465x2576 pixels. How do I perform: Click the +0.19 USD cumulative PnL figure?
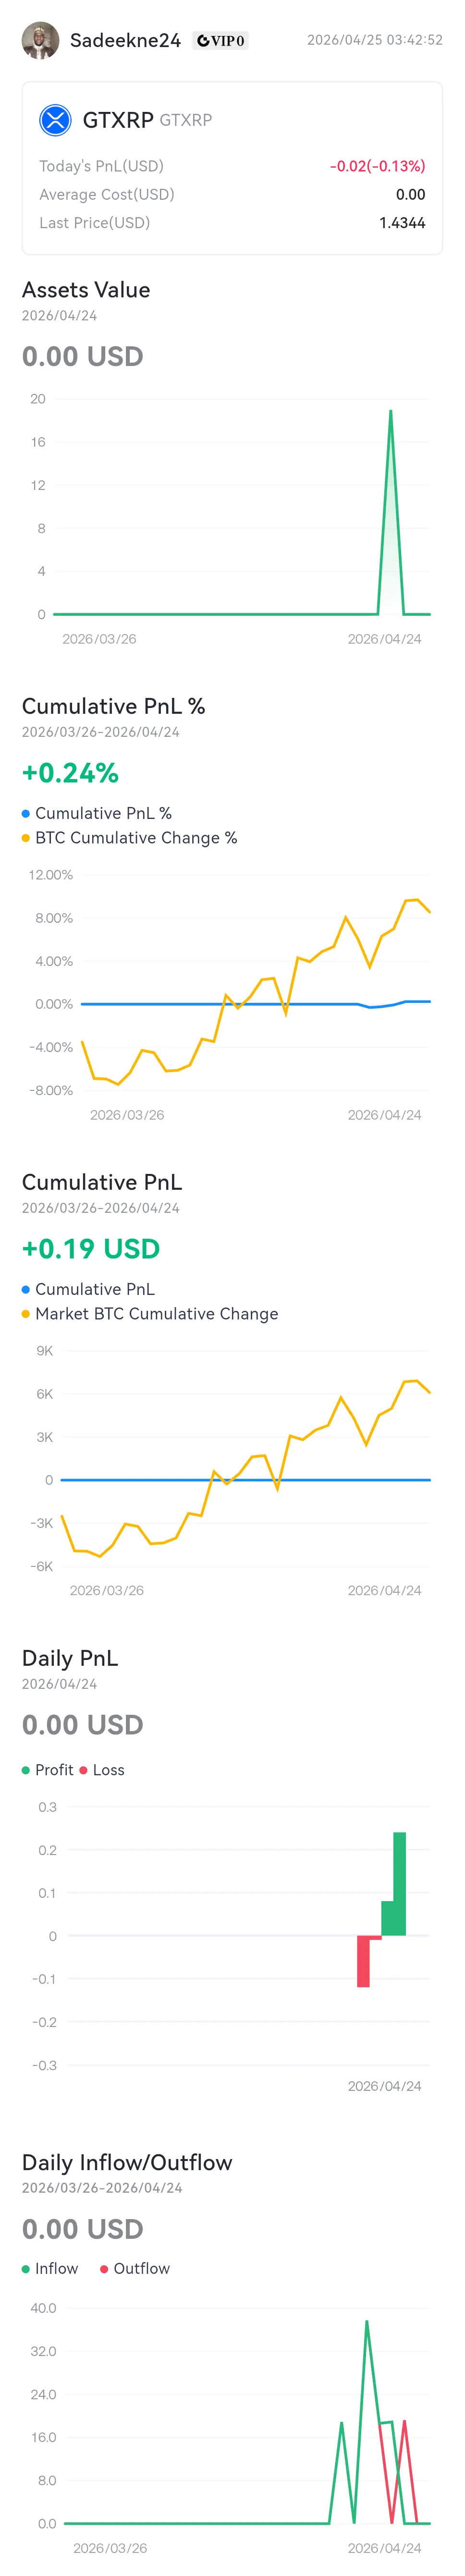tap(91, 1249)
